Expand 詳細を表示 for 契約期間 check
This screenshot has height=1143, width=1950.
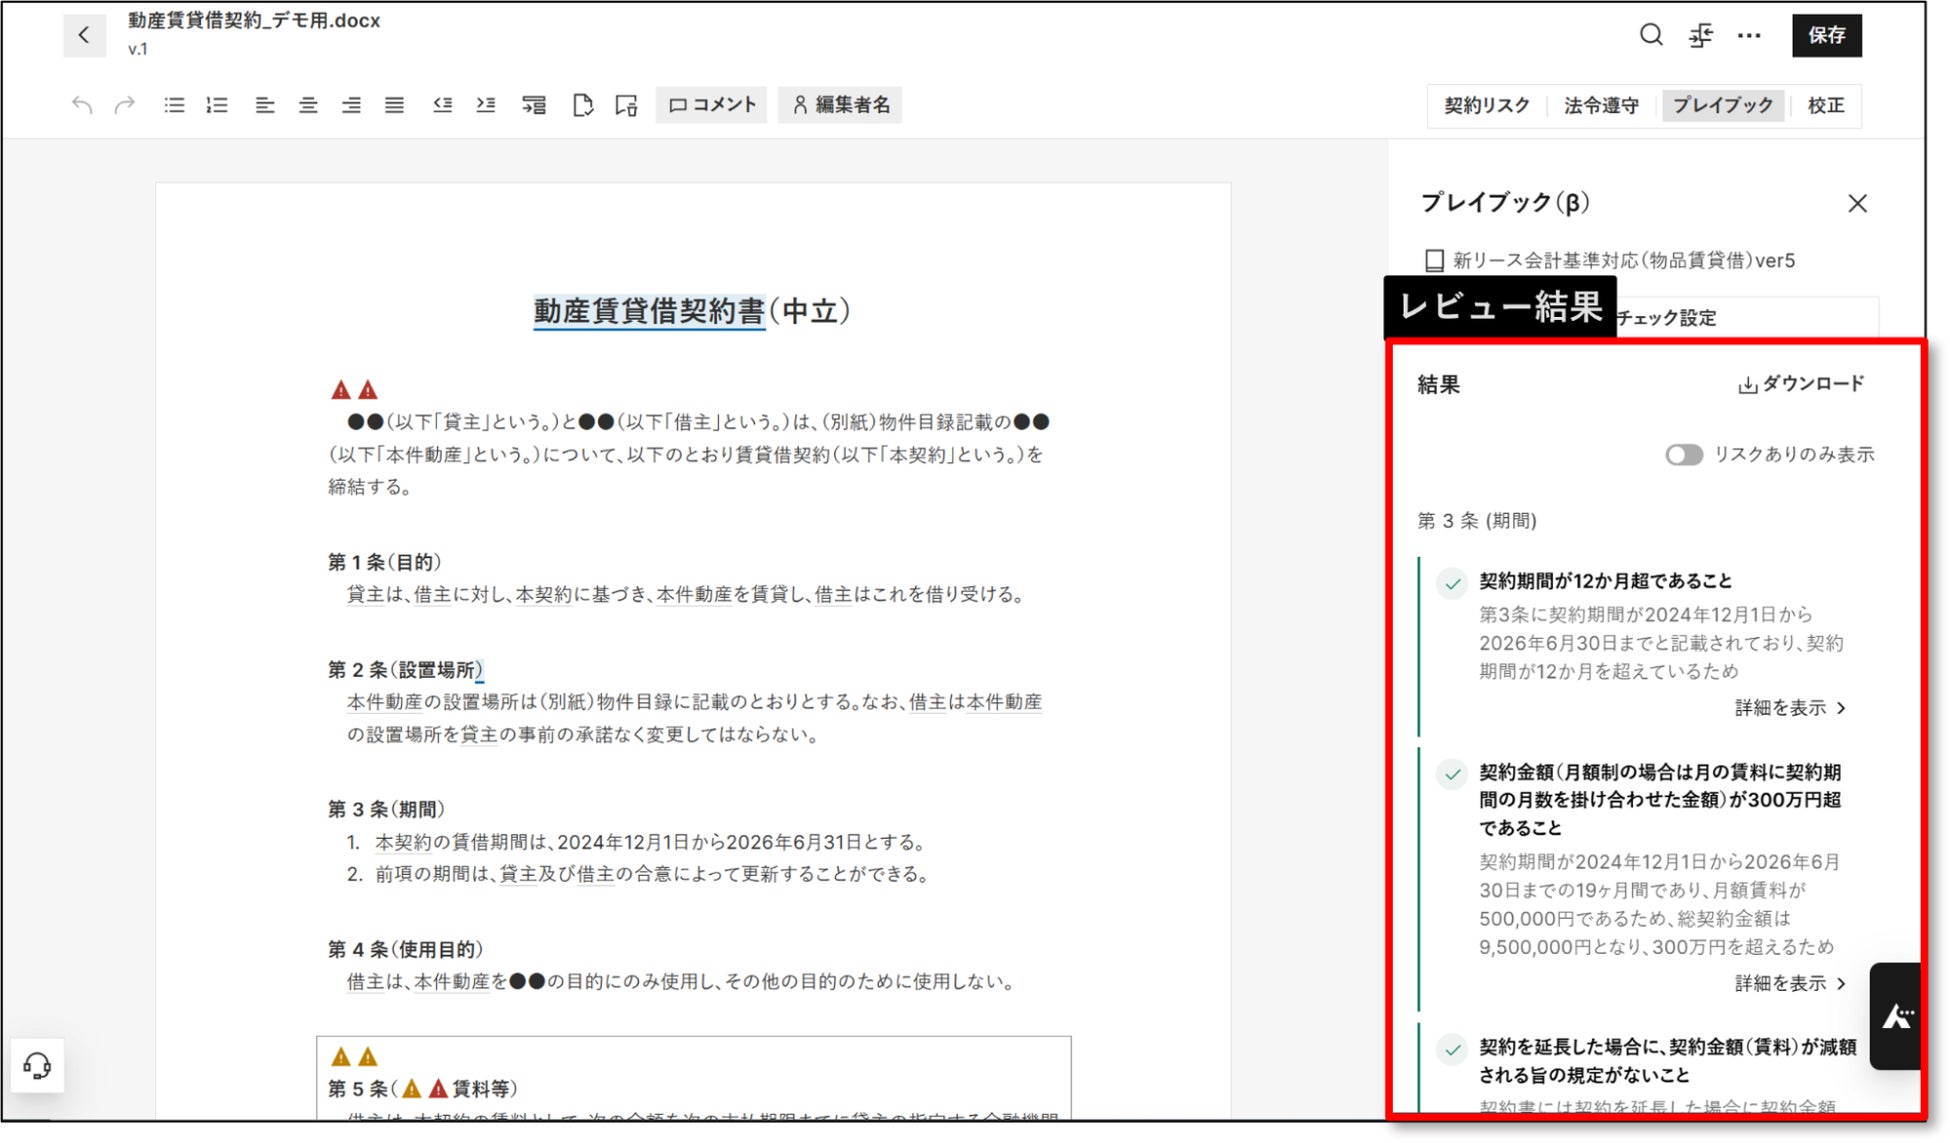click(1790, 708)
